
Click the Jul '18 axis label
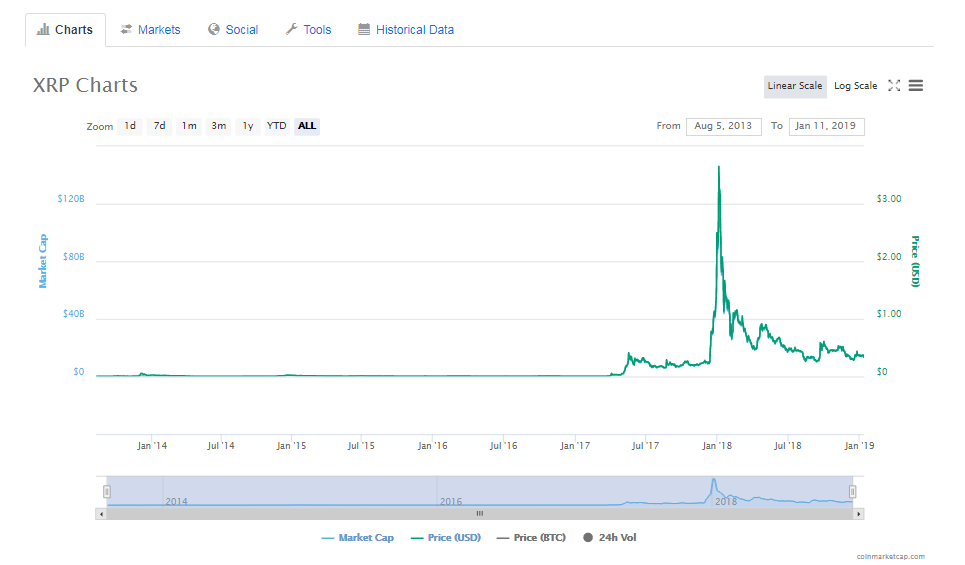tap(787, 446)
